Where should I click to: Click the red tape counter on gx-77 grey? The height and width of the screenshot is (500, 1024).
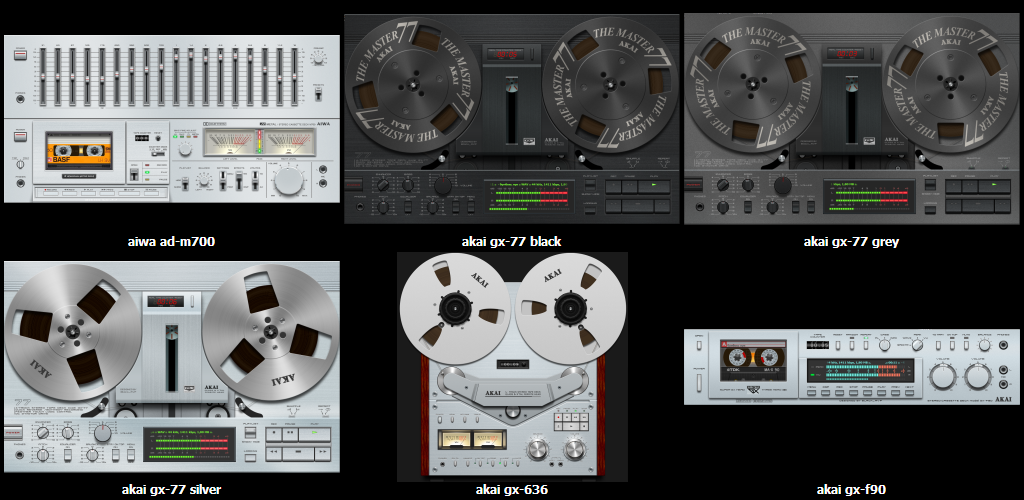tap(848, 54)
